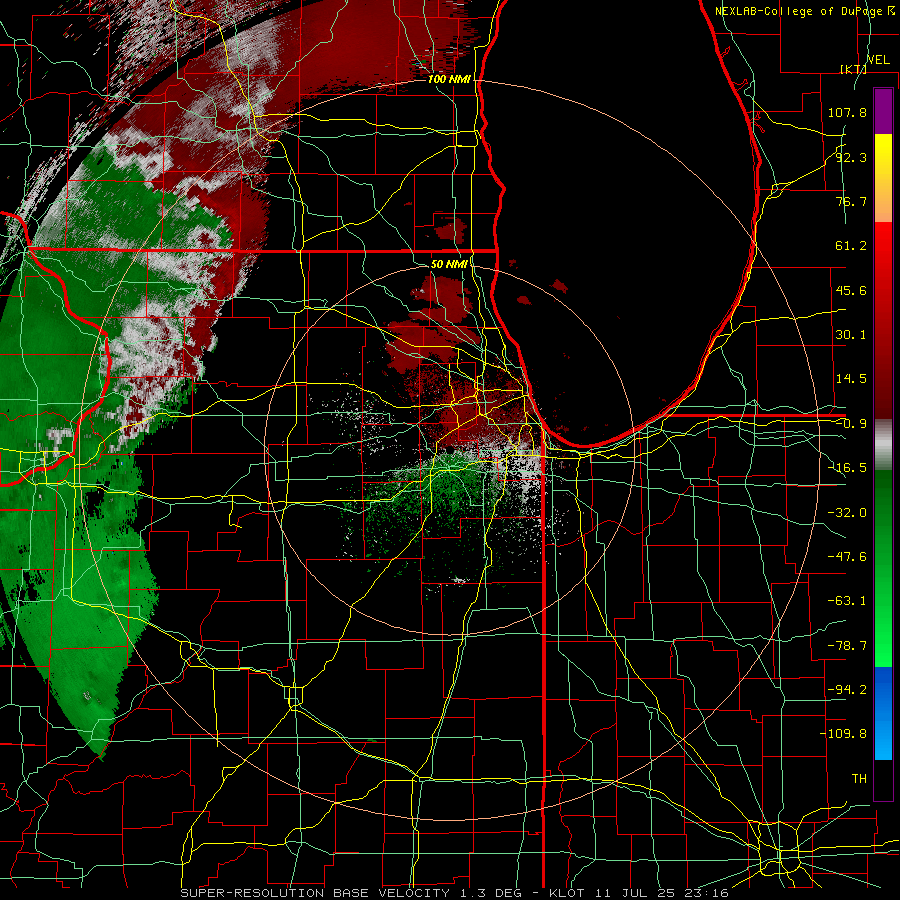Viewport: 900px width, 900px height.
Task: Click the [KT] units label
Action: (x=853, y=69)
